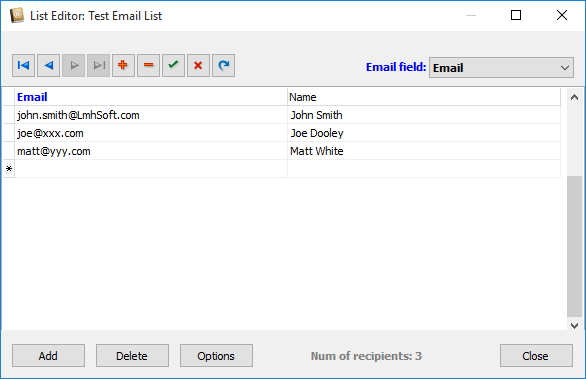
Task: Click the scrollbar up arrow
Action: click(574, 97)
